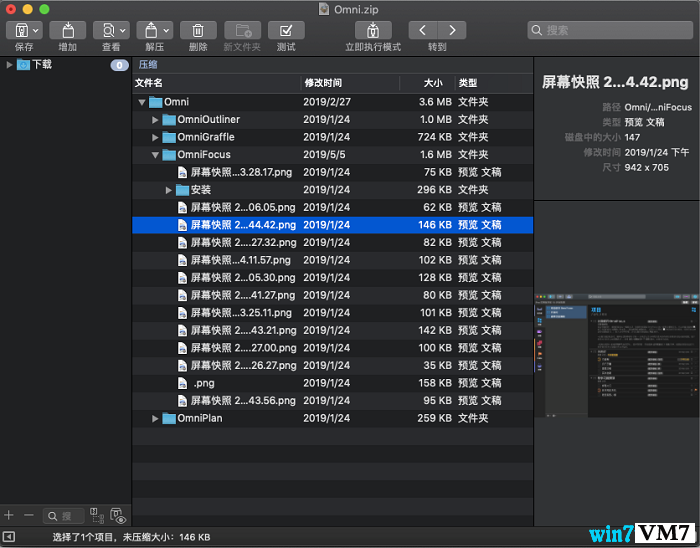Click the 删除 (Delete) trash icon
This screenshot has width=700, height=548.
[x=198, y=30]
